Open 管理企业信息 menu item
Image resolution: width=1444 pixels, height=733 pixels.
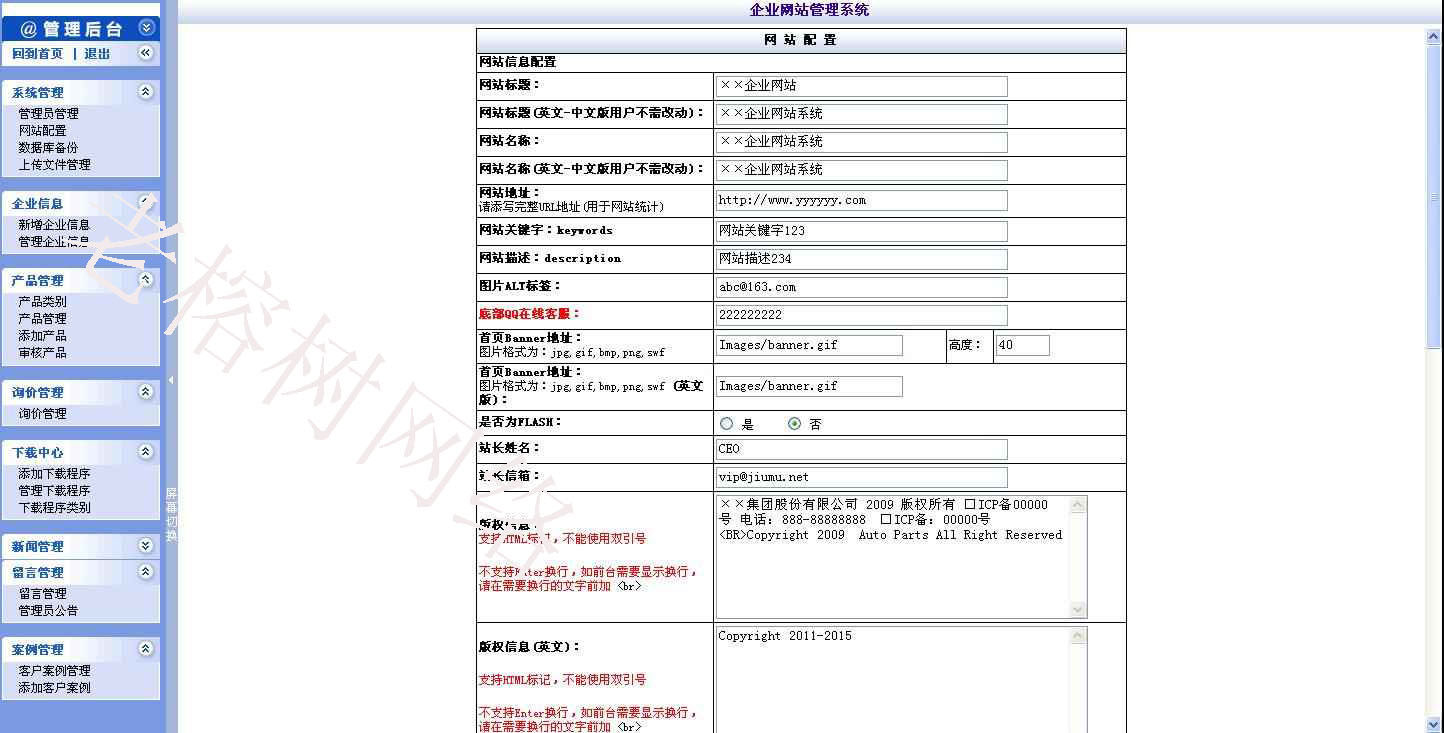coord(54,241)
